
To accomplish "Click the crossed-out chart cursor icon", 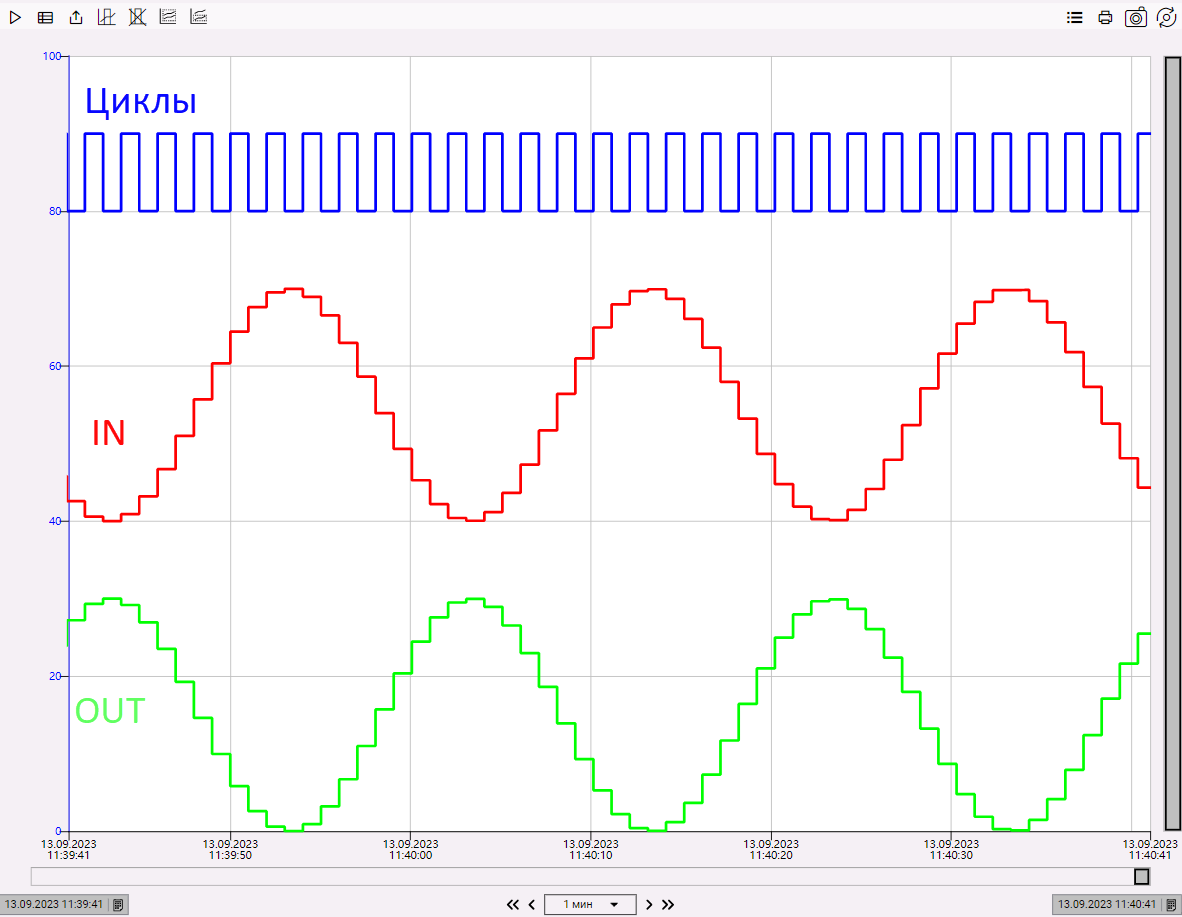I will [138, 17].
